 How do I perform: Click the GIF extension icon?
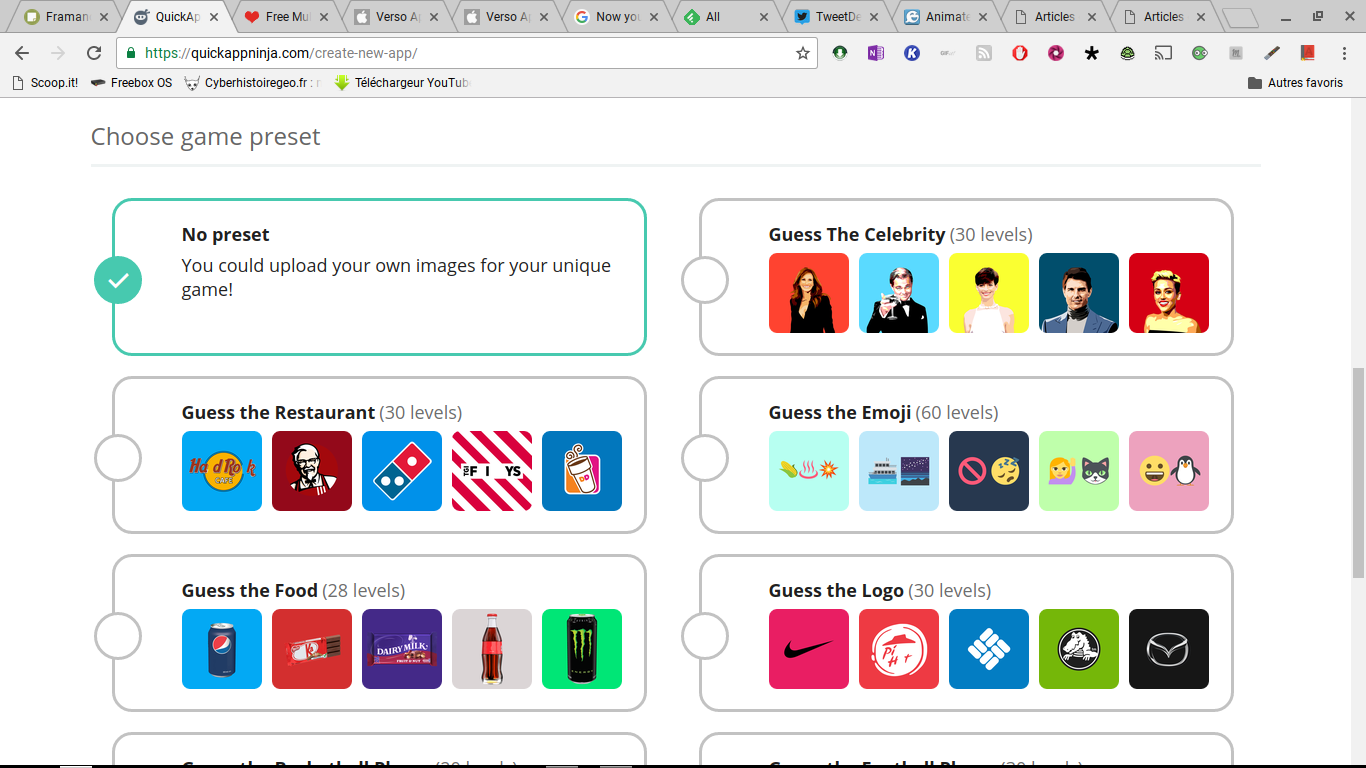coord(948,53)
